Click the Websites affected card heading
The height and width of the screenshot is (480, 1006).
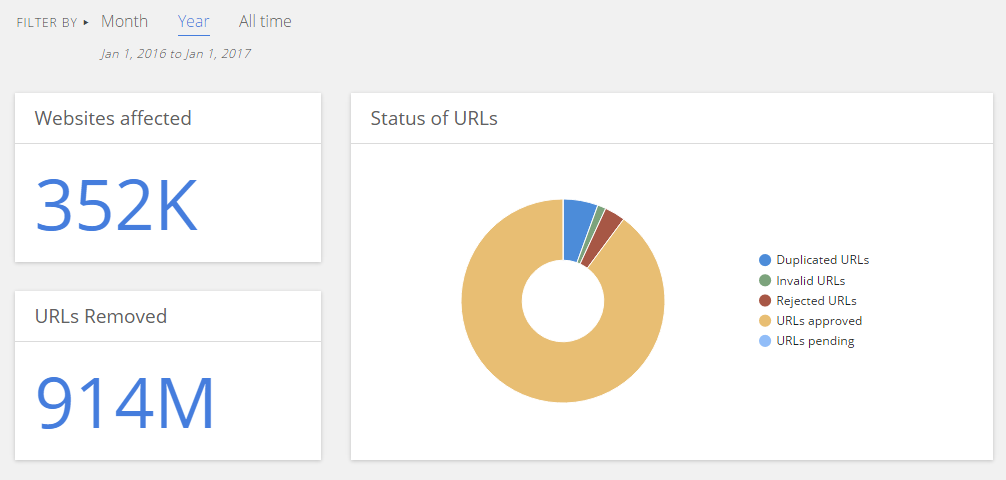(x=113, y=118)
